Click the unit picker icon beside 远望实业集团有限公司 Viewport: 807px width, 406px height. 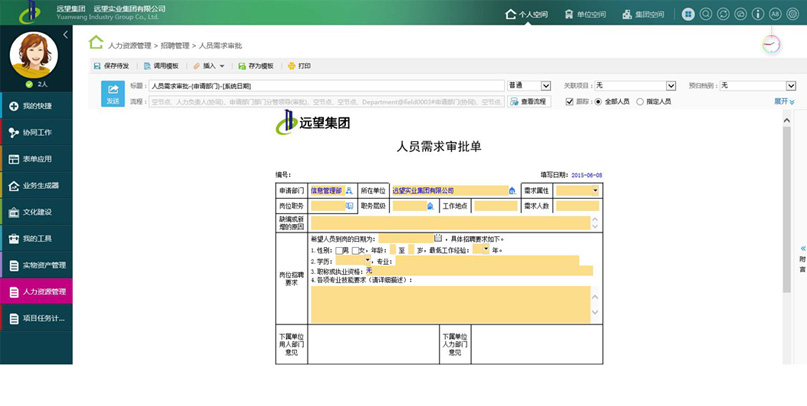point(512,190)
